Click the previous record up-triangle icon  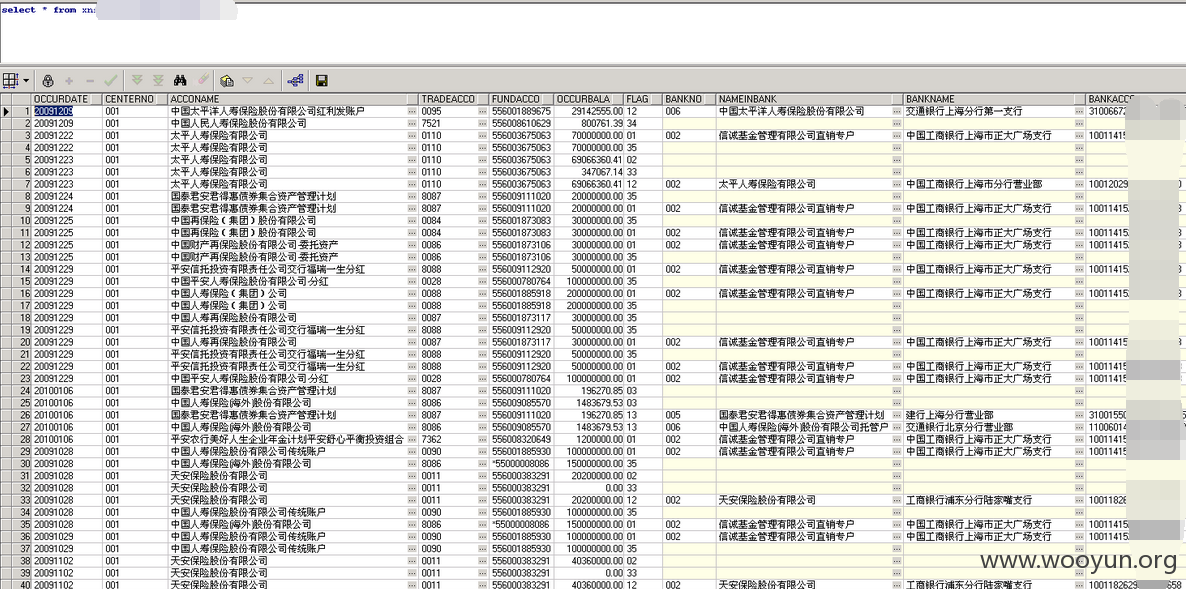[x=269, y=80]
